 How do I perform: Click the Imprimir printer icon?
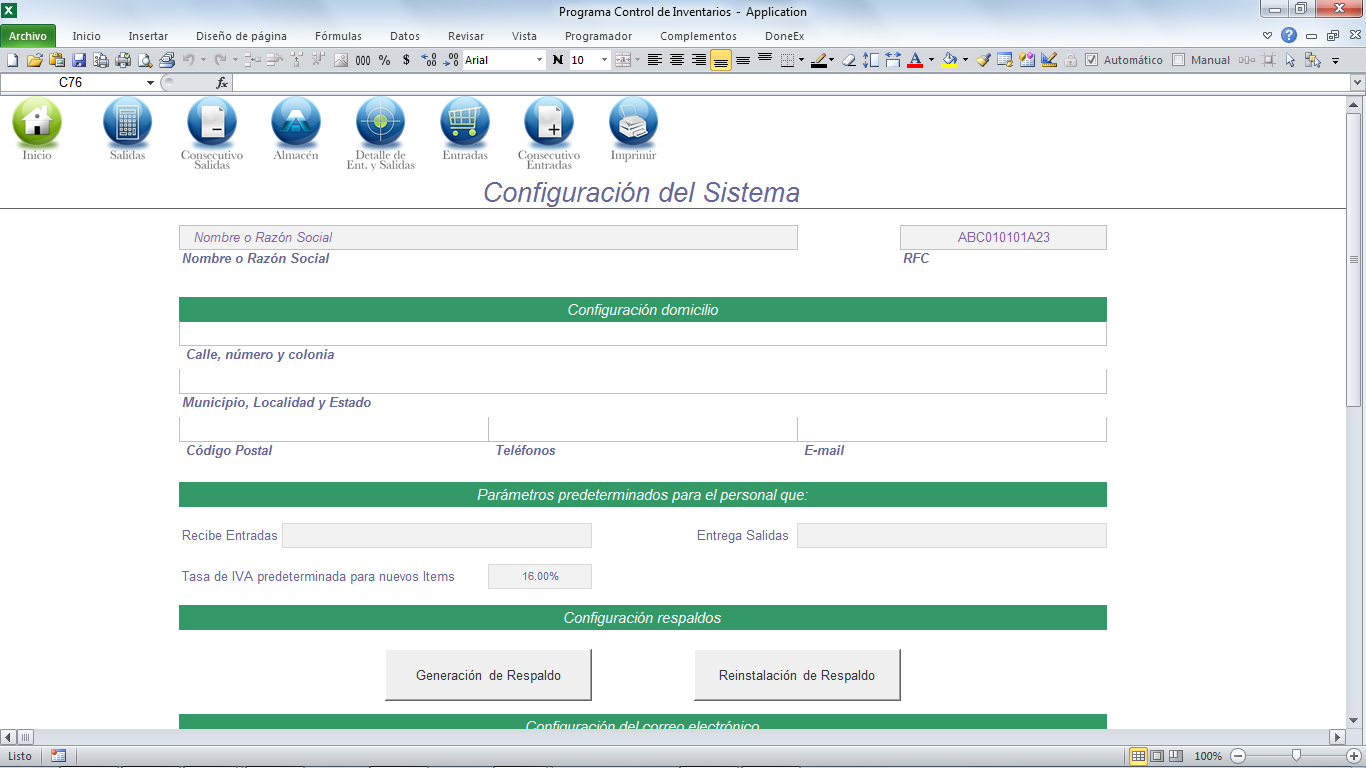point(633,122)
